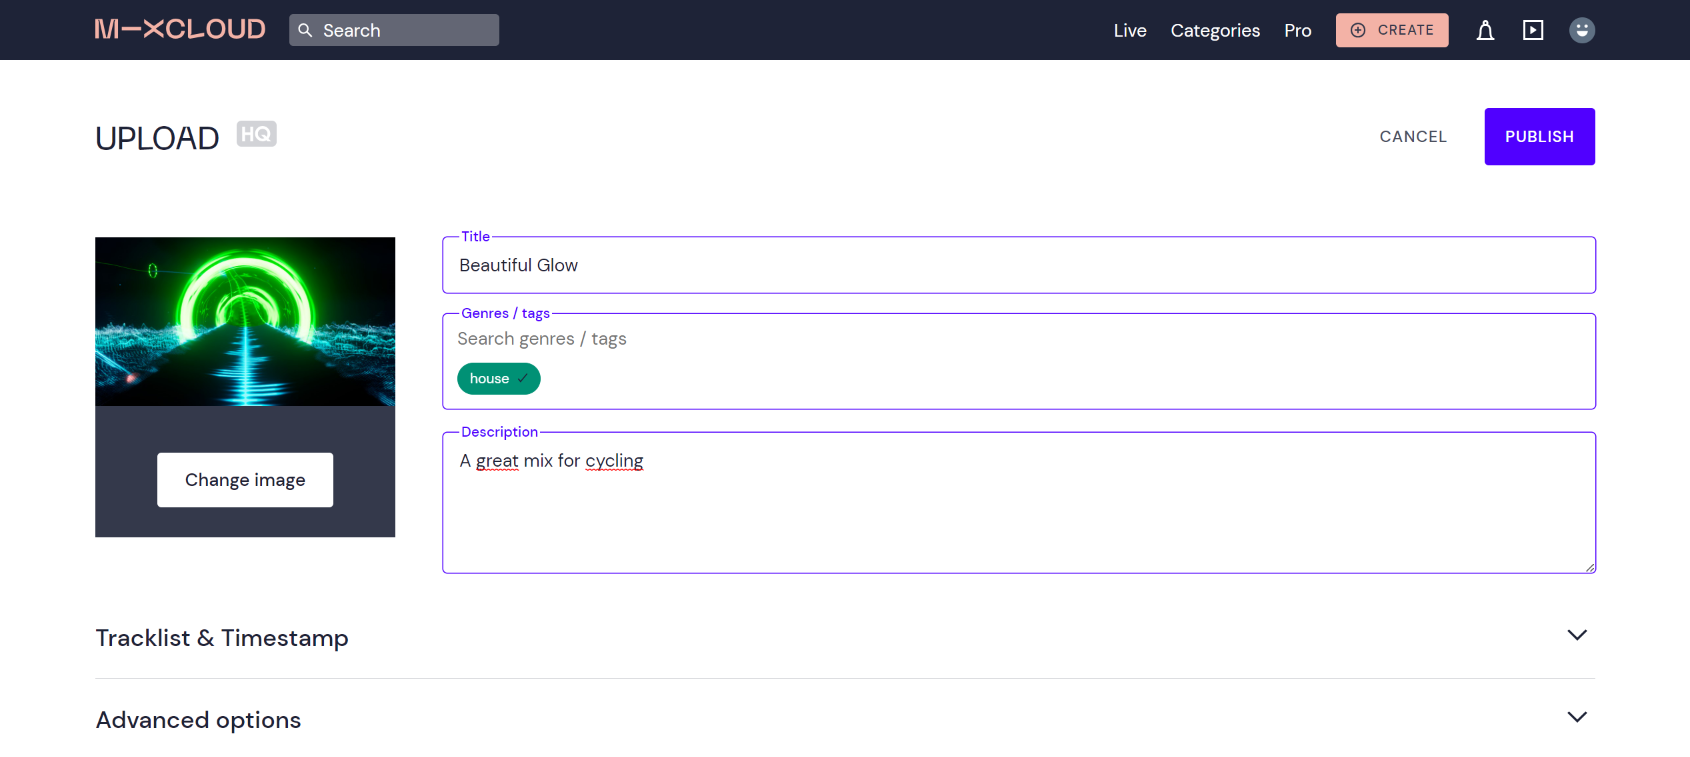Click the Title field with Beautiful Glow
The image size is (1690, 757).
coord(1018,266)
